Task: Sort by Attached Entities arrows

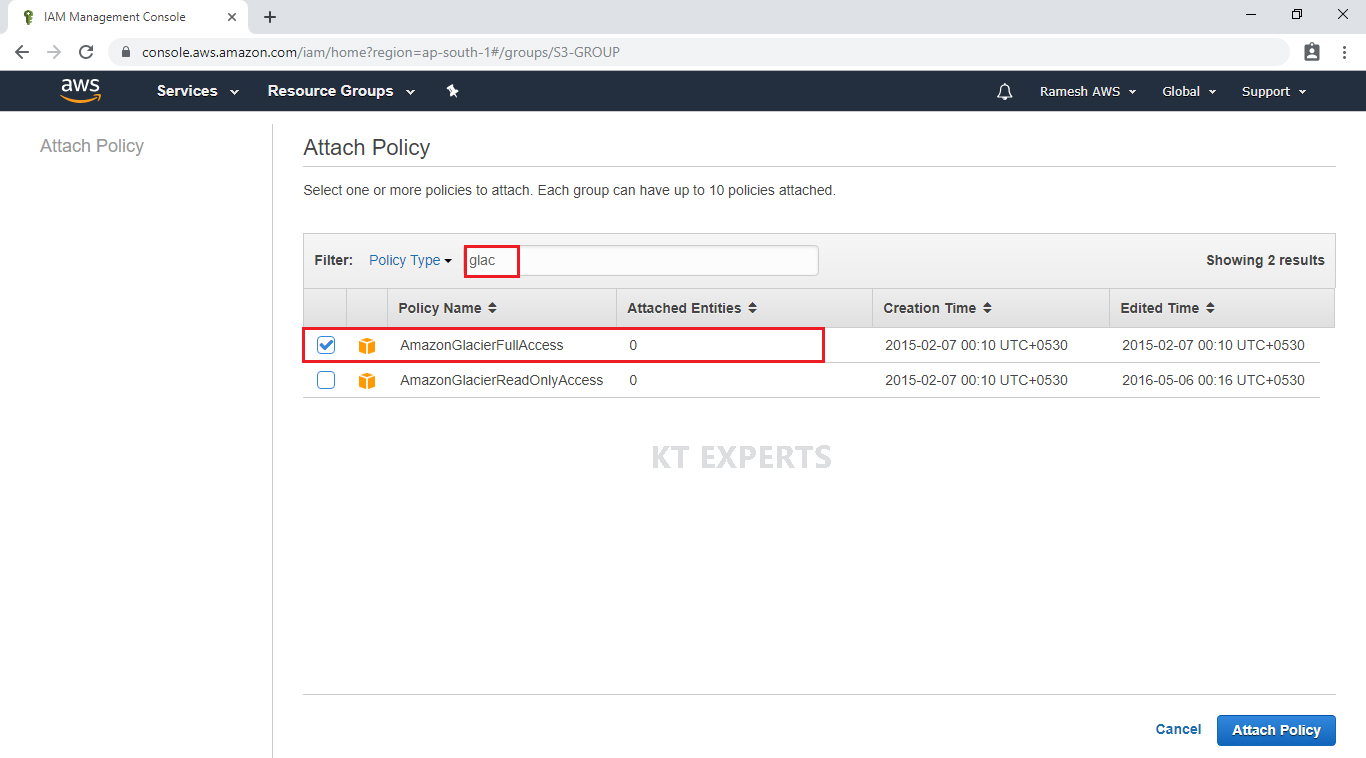Action: [x=752, y=308]
